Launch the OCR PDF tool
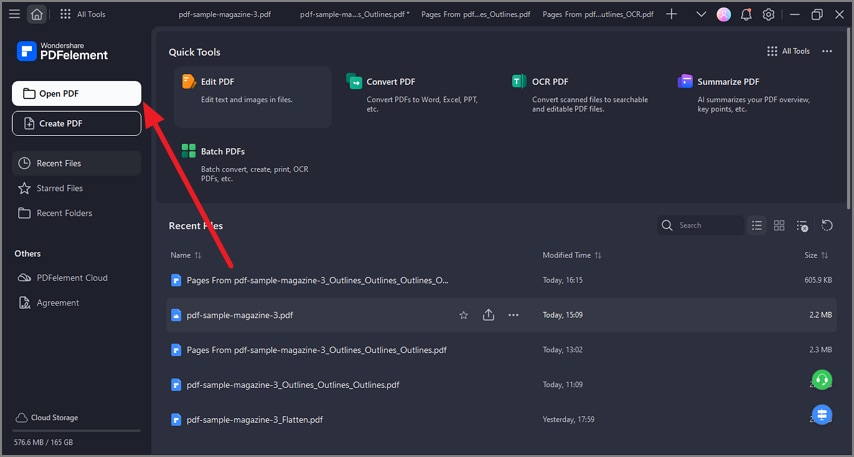The height and width of the screenshot is (457, 854). [550, 82]
